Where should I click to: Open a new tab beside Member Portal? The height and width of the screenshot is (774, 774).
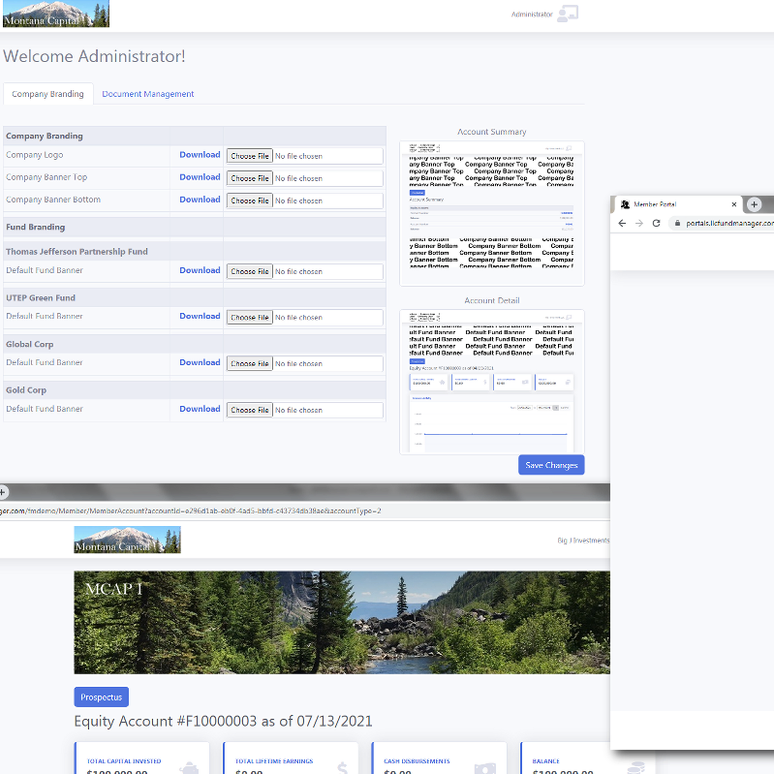coord(755,204)
